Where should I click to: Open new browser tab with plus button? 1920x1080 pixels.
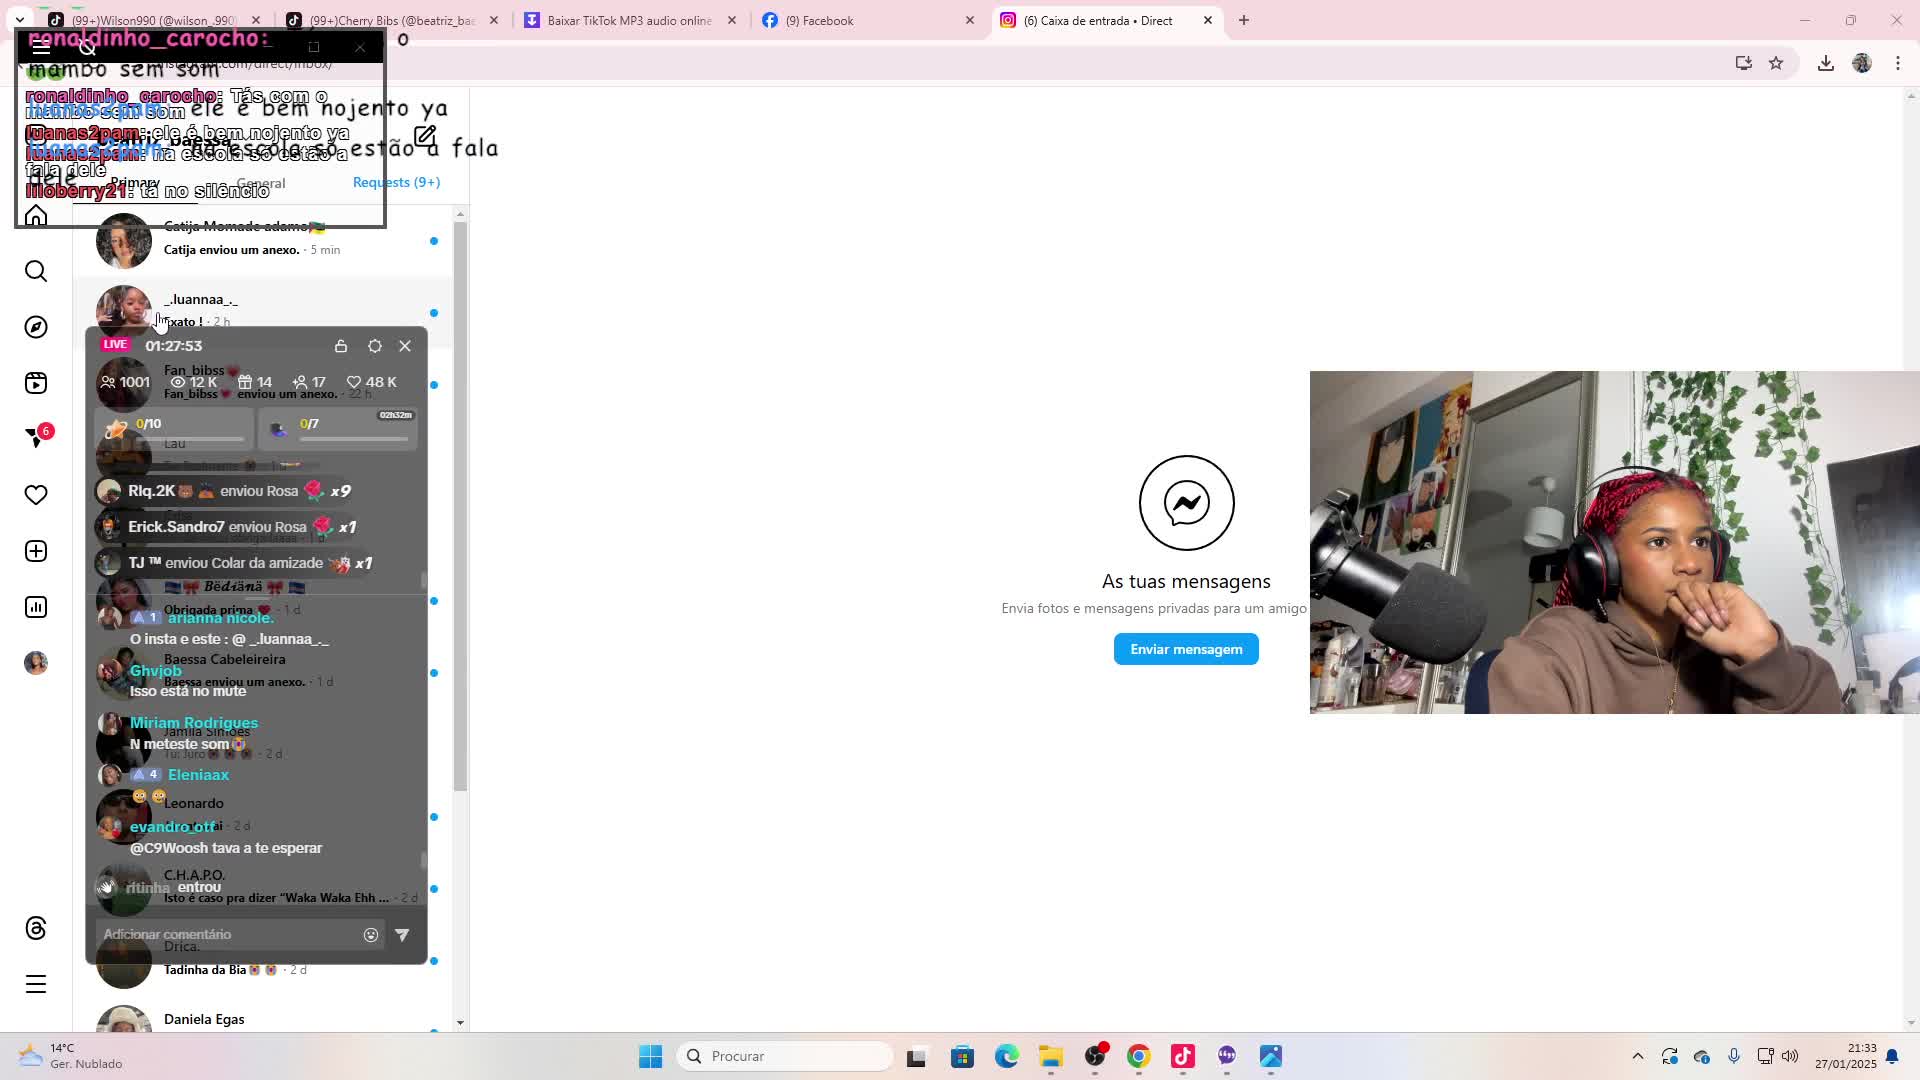1244,20
